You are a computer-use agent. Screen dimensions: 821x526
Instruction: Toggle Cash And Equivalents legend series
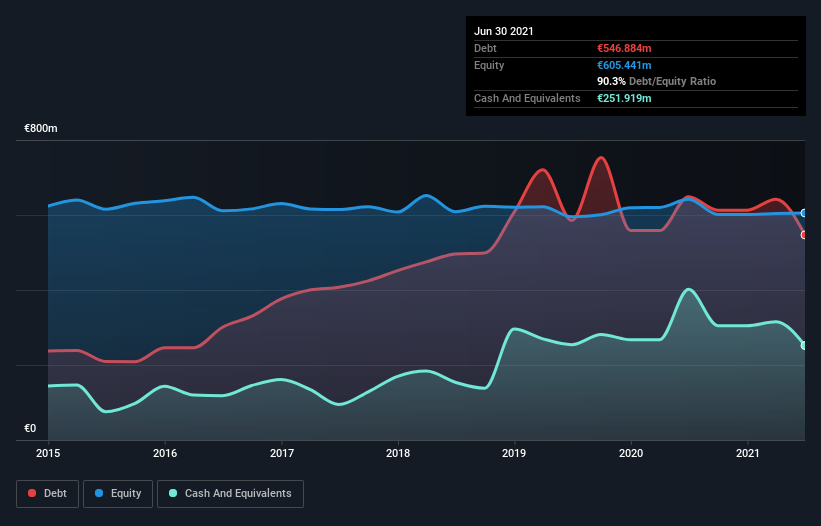tap(230, 494)
